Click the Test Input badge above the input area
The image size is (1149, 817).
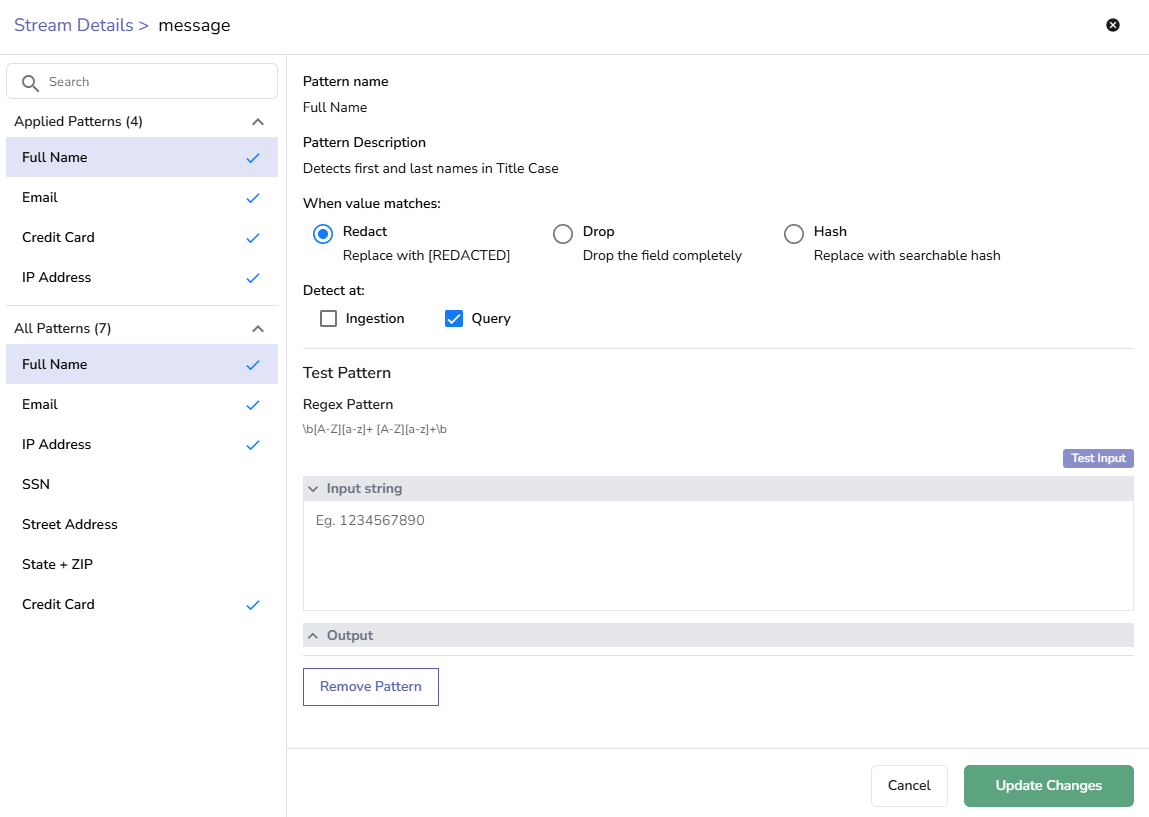tap(1097, 458)
